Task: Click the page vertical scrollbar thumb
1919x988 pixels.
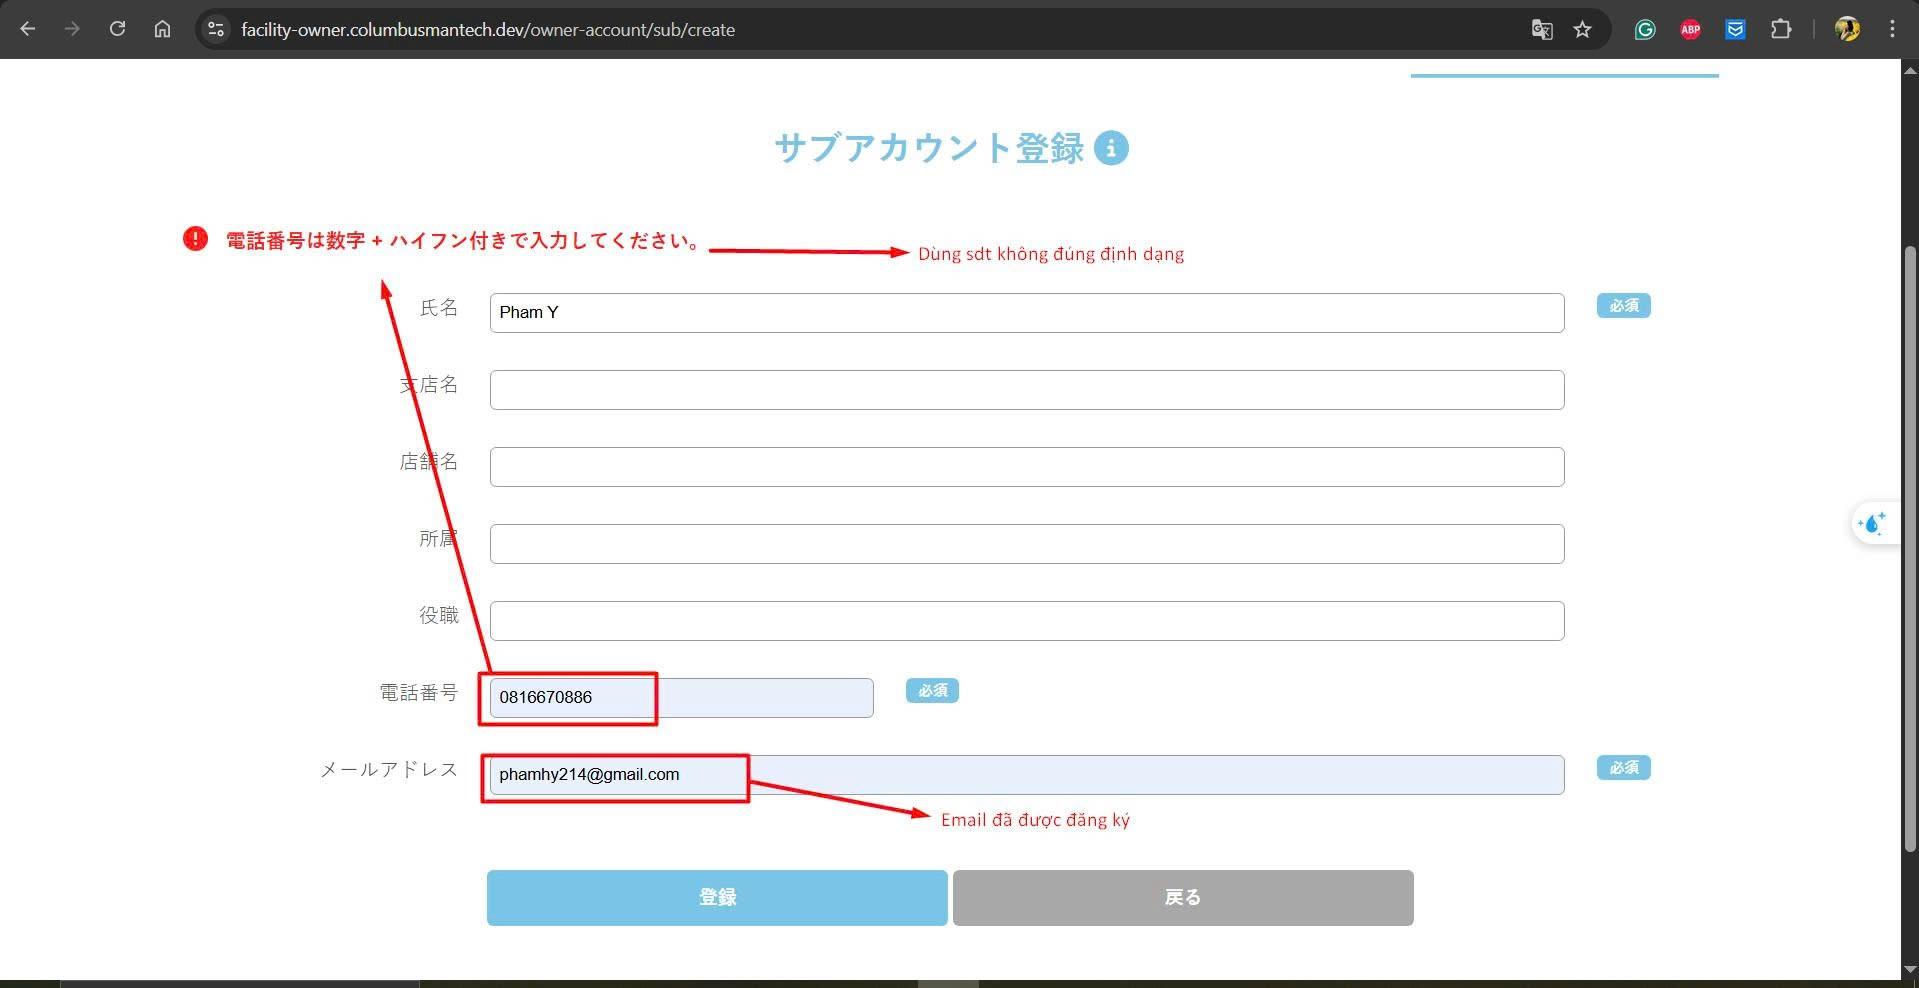Action: [x=1909, y=550]
